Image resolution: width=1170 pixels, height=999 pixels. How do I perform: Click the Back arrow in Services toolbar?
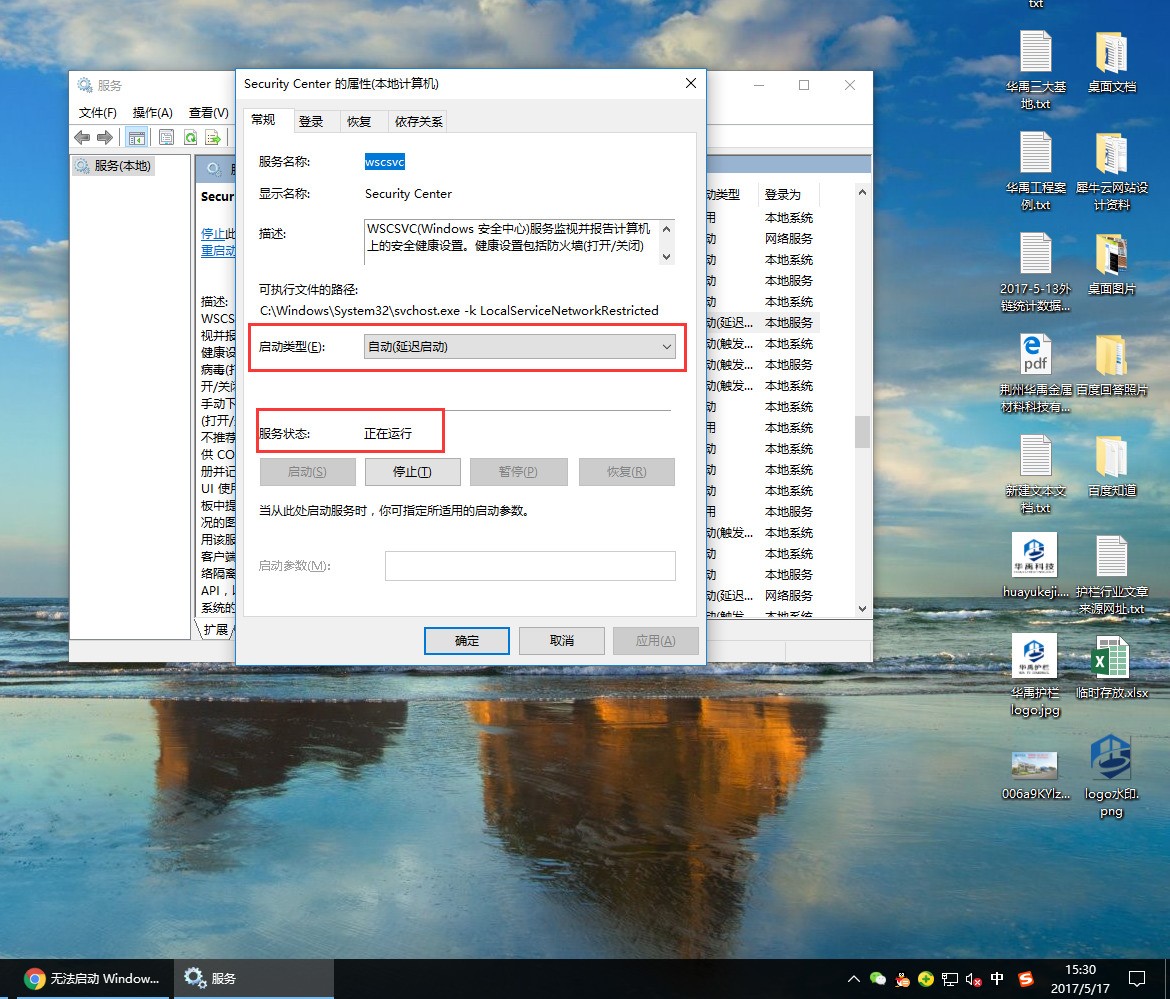(82, 137)
